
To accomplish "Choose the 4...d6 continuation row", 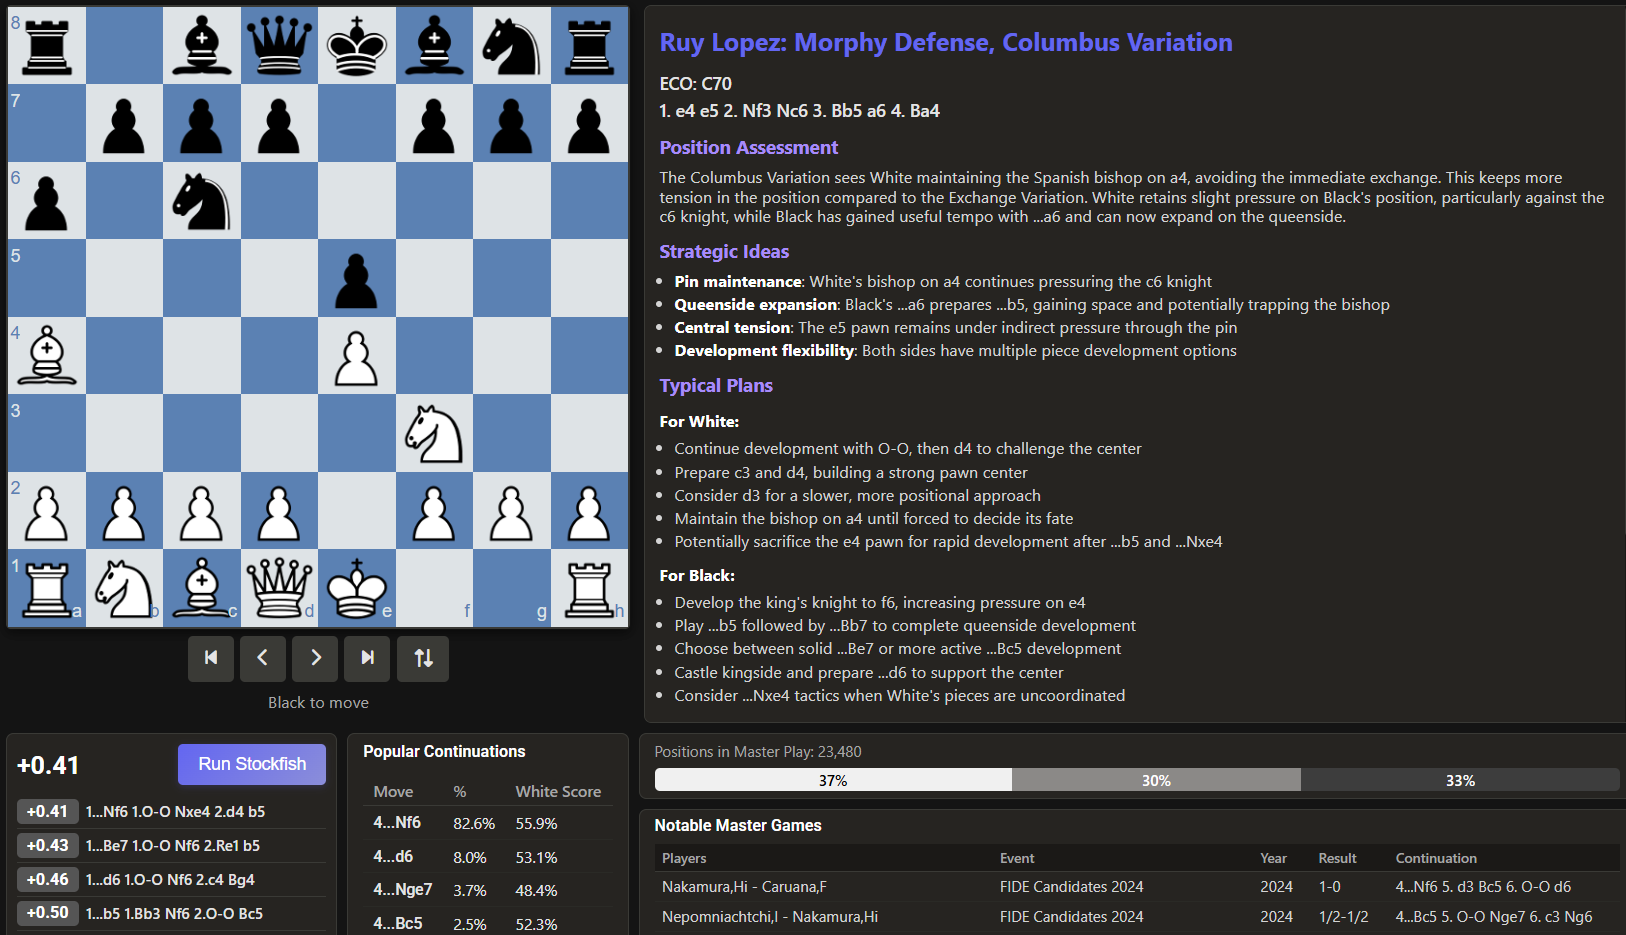I will click(x=486, y=857).
